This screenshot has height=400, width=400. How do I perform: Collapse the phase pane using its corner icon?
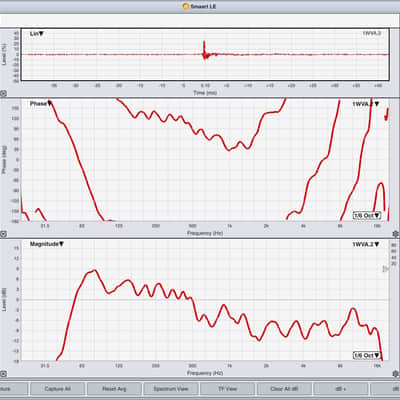click(3, 234)
